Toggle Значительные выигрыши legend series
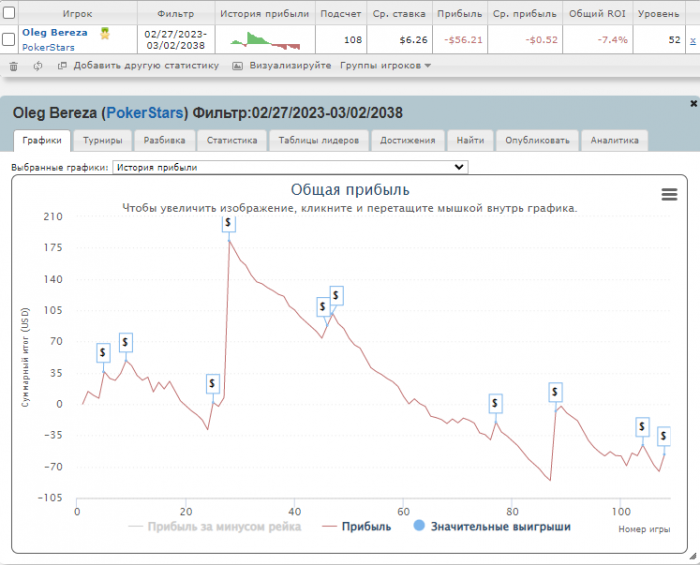700x565 pixels. 492,527
